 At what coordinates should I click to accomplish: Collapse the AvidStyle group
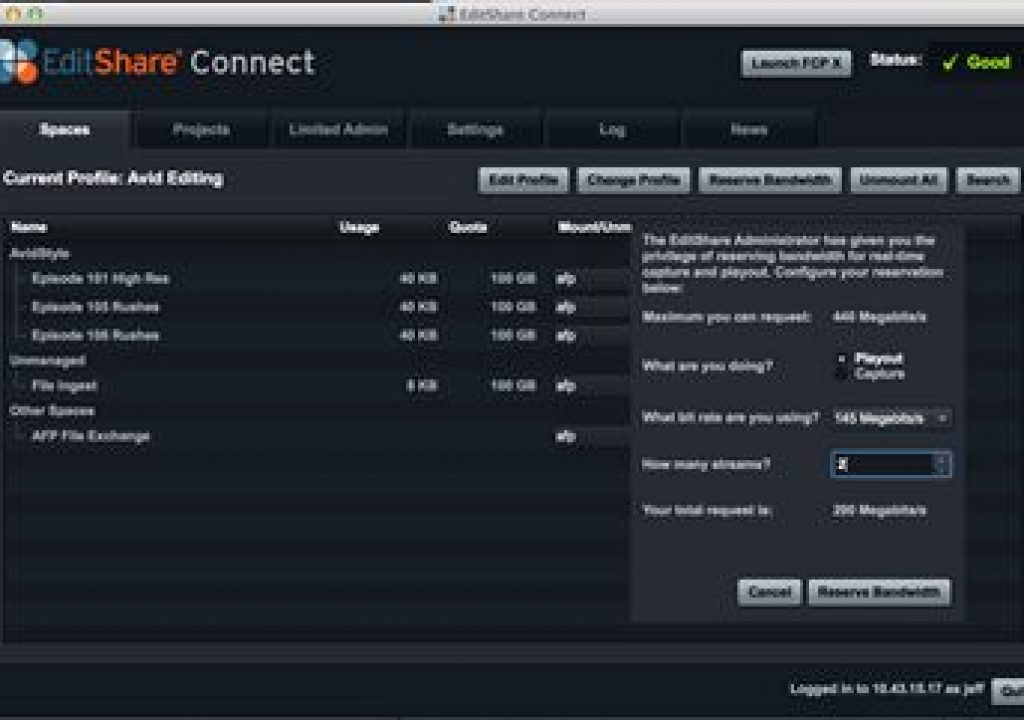click(x=39, y=253)
